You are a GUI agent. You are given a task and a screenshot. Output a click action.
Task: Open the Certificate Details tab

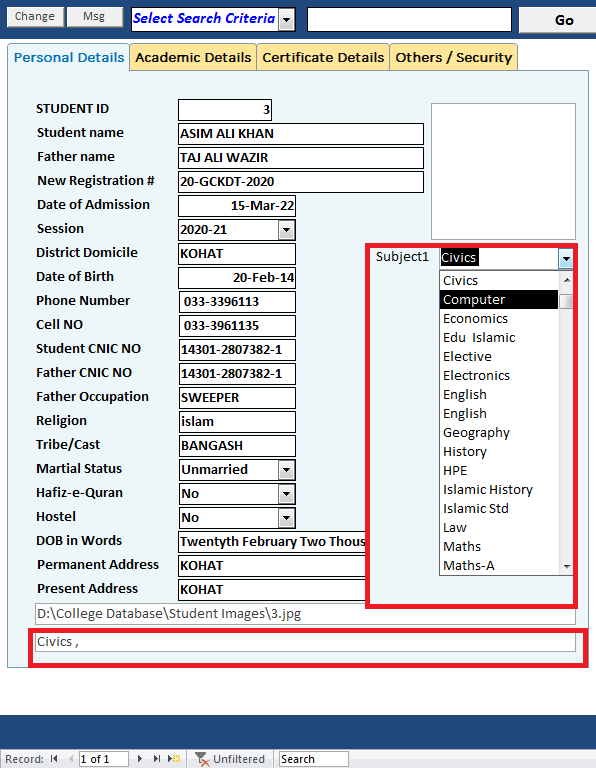[x=323, y=57]
